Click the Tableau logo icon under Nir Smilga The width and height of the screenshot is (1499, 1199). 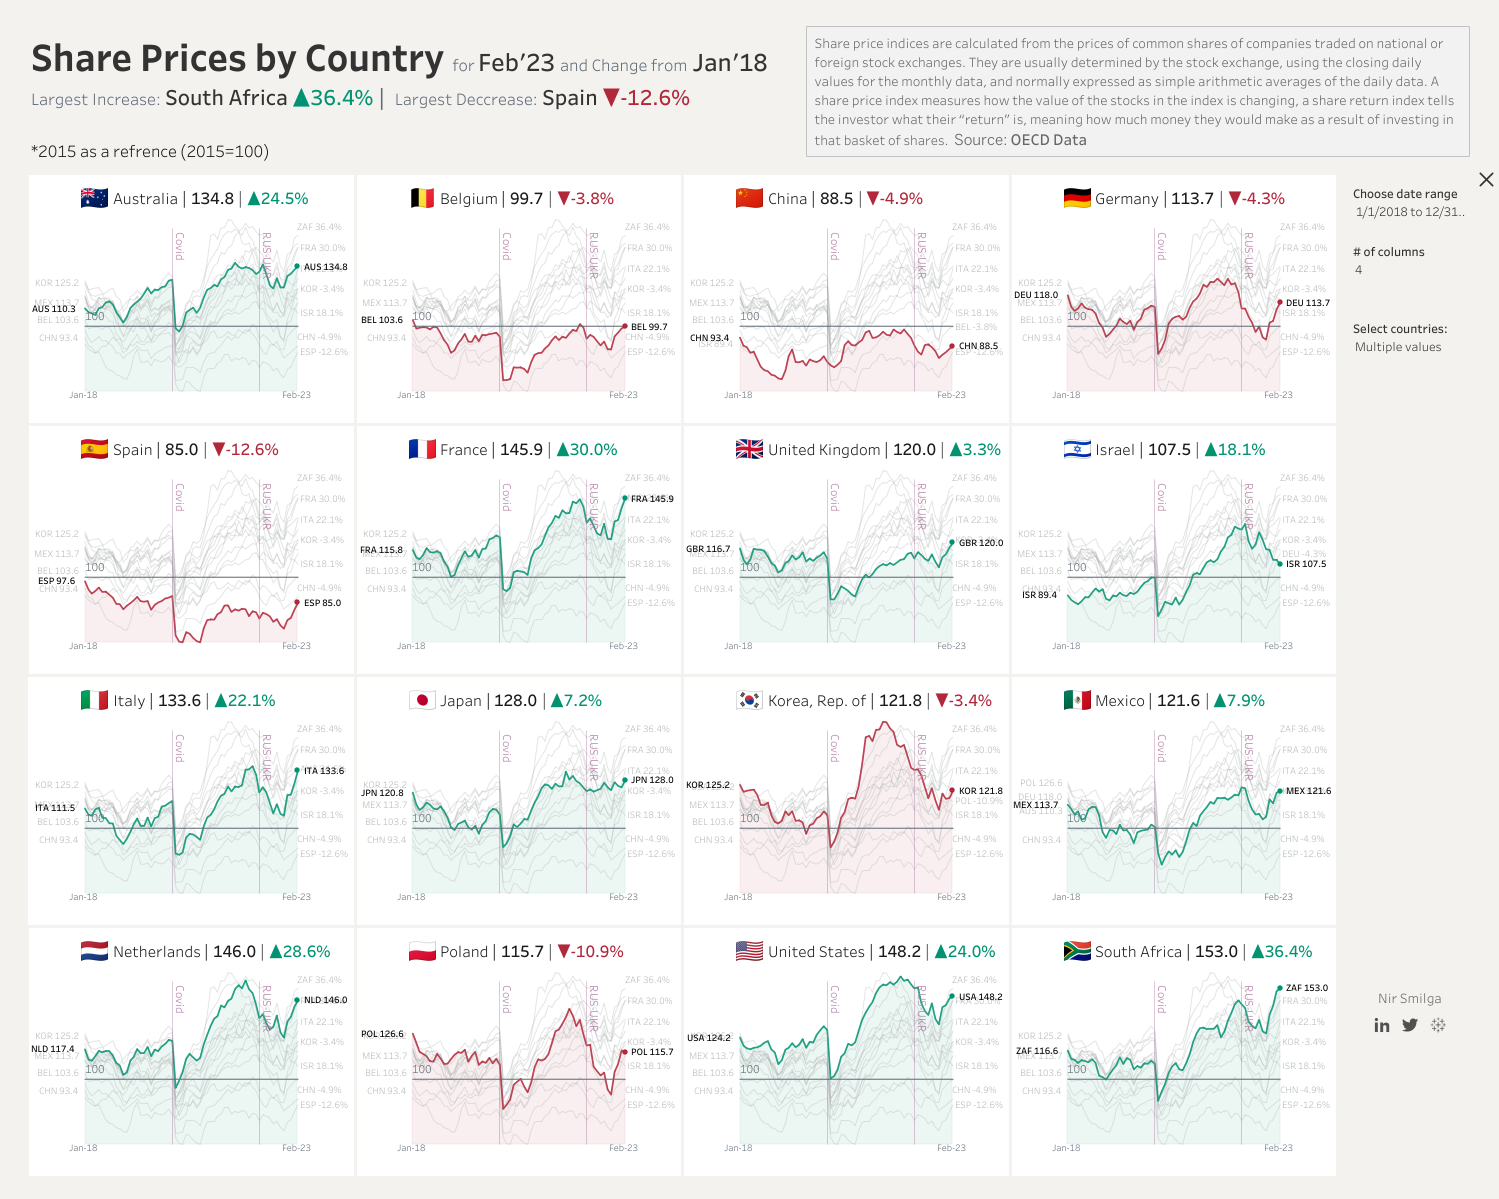[1438, 1025]
